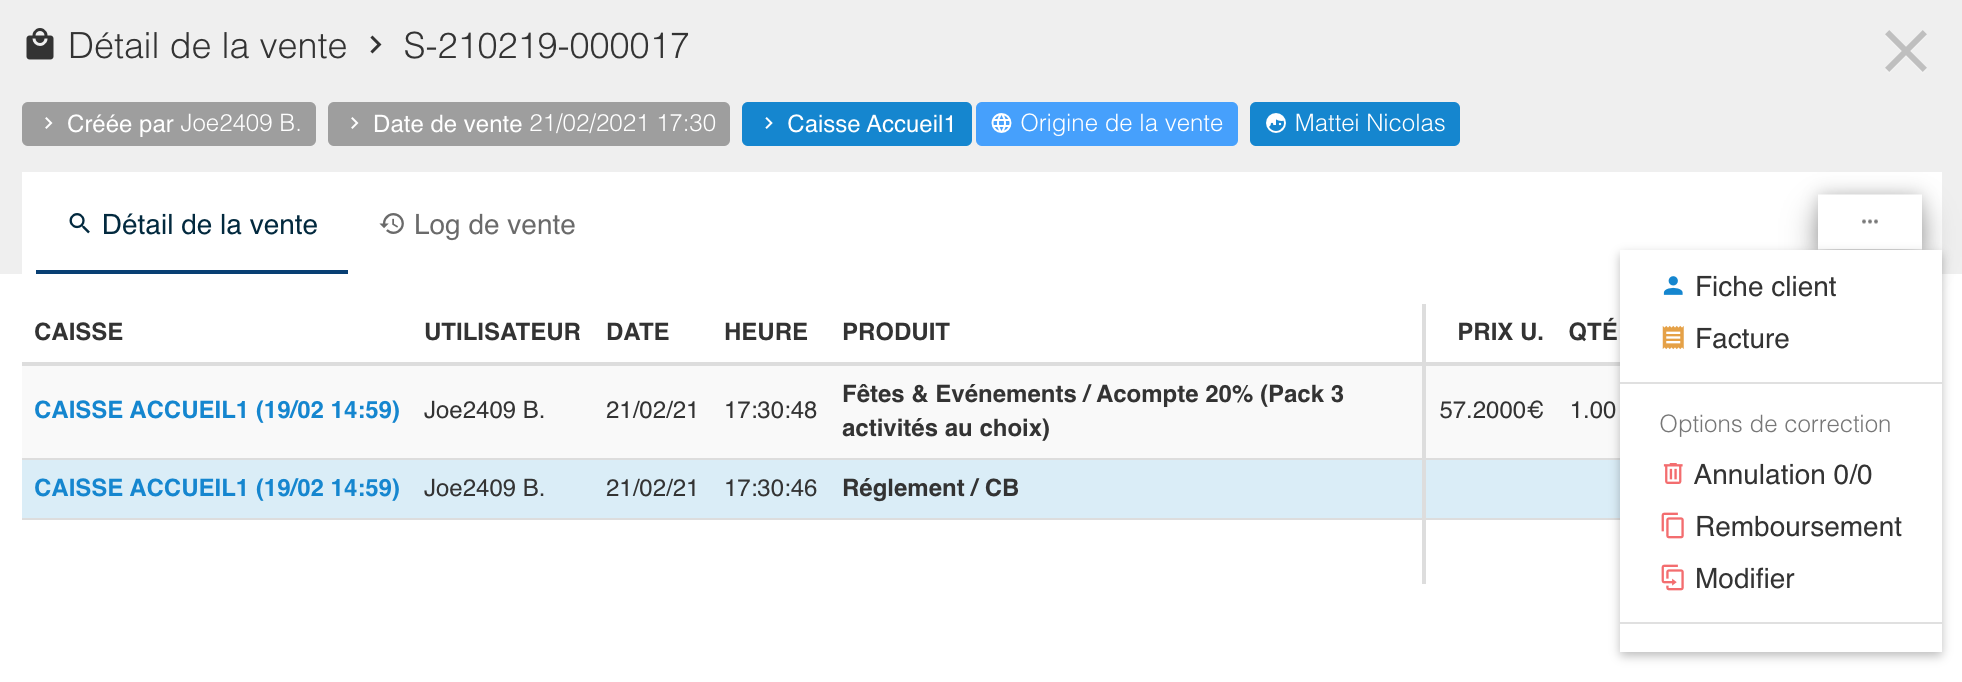1962x682 pixels.
Task: Click the globe icon on Origine de la vente
Action: [1001, 124]
